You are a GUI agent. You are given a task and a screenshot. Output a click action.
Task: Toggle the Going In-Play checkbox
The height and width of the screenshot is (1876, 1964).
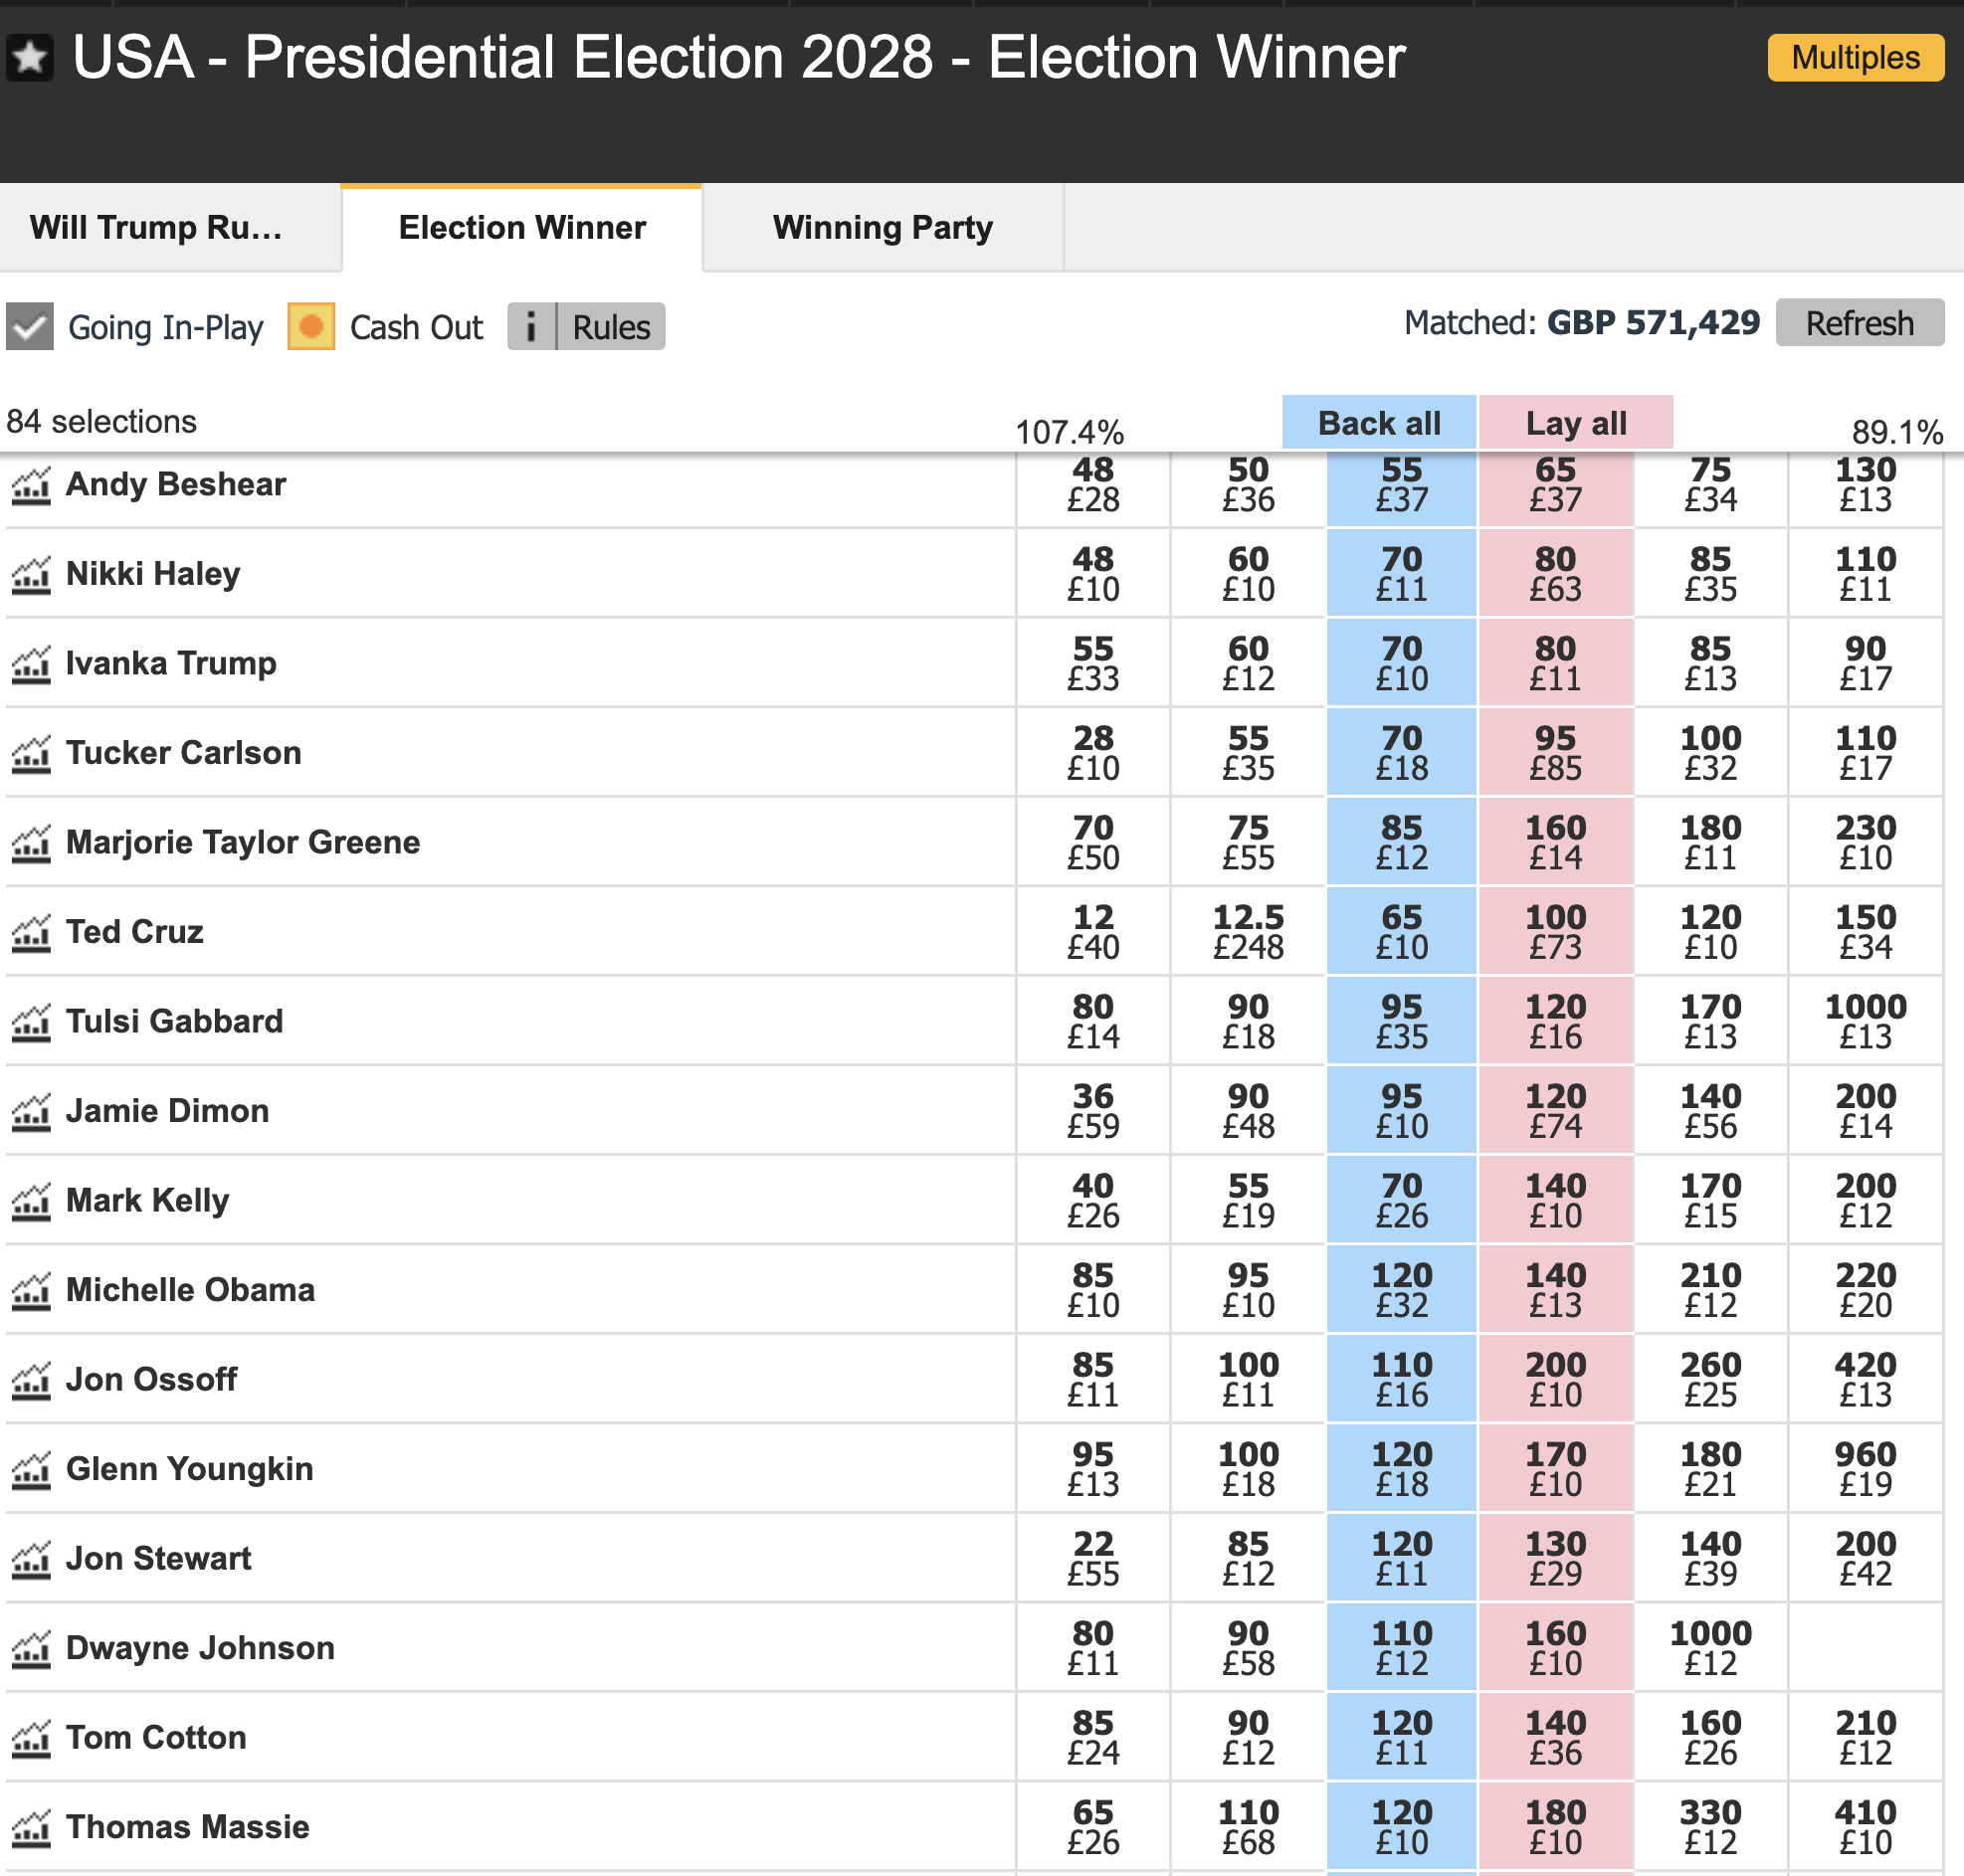point(30,327)
